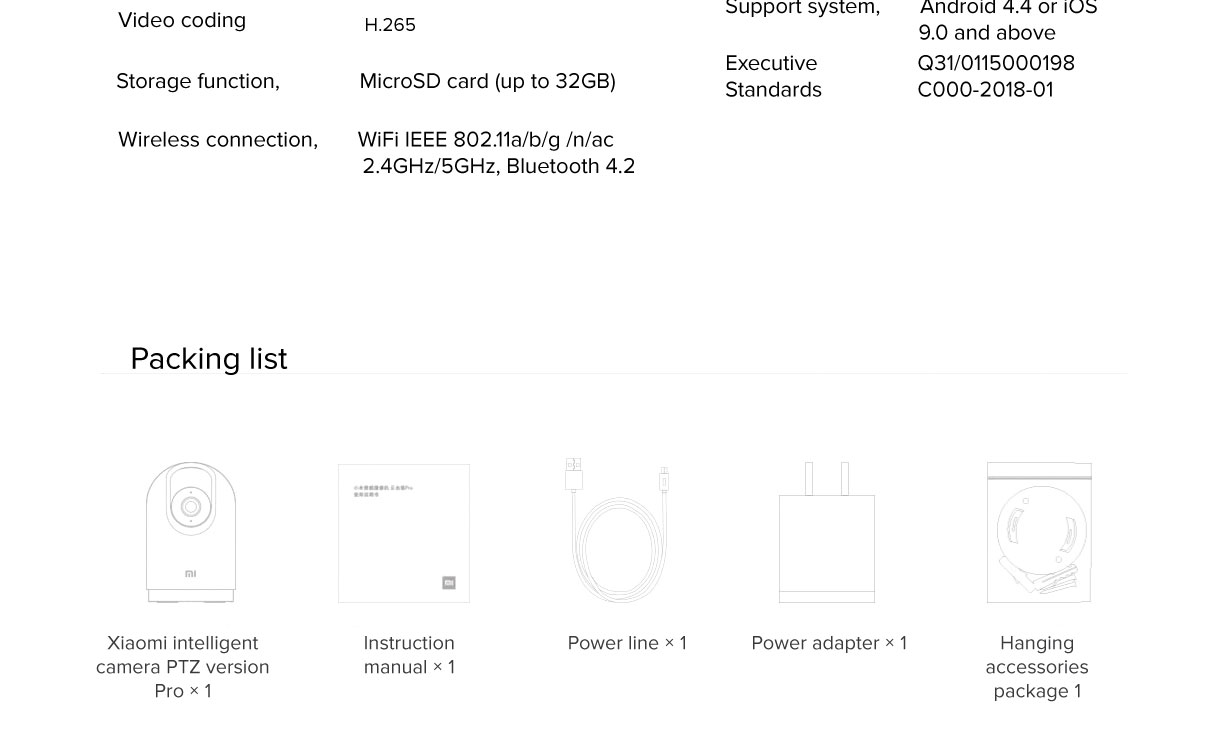
Task: Click the camera lens in the illustration
Action: coord(190,507)
